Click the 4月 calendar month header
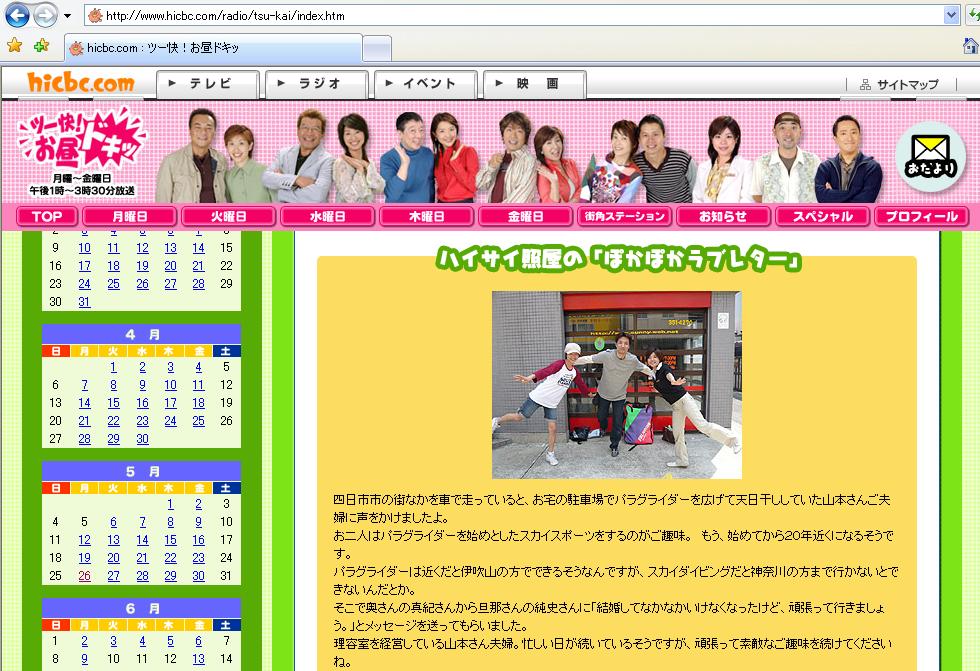 click(141, 335)
